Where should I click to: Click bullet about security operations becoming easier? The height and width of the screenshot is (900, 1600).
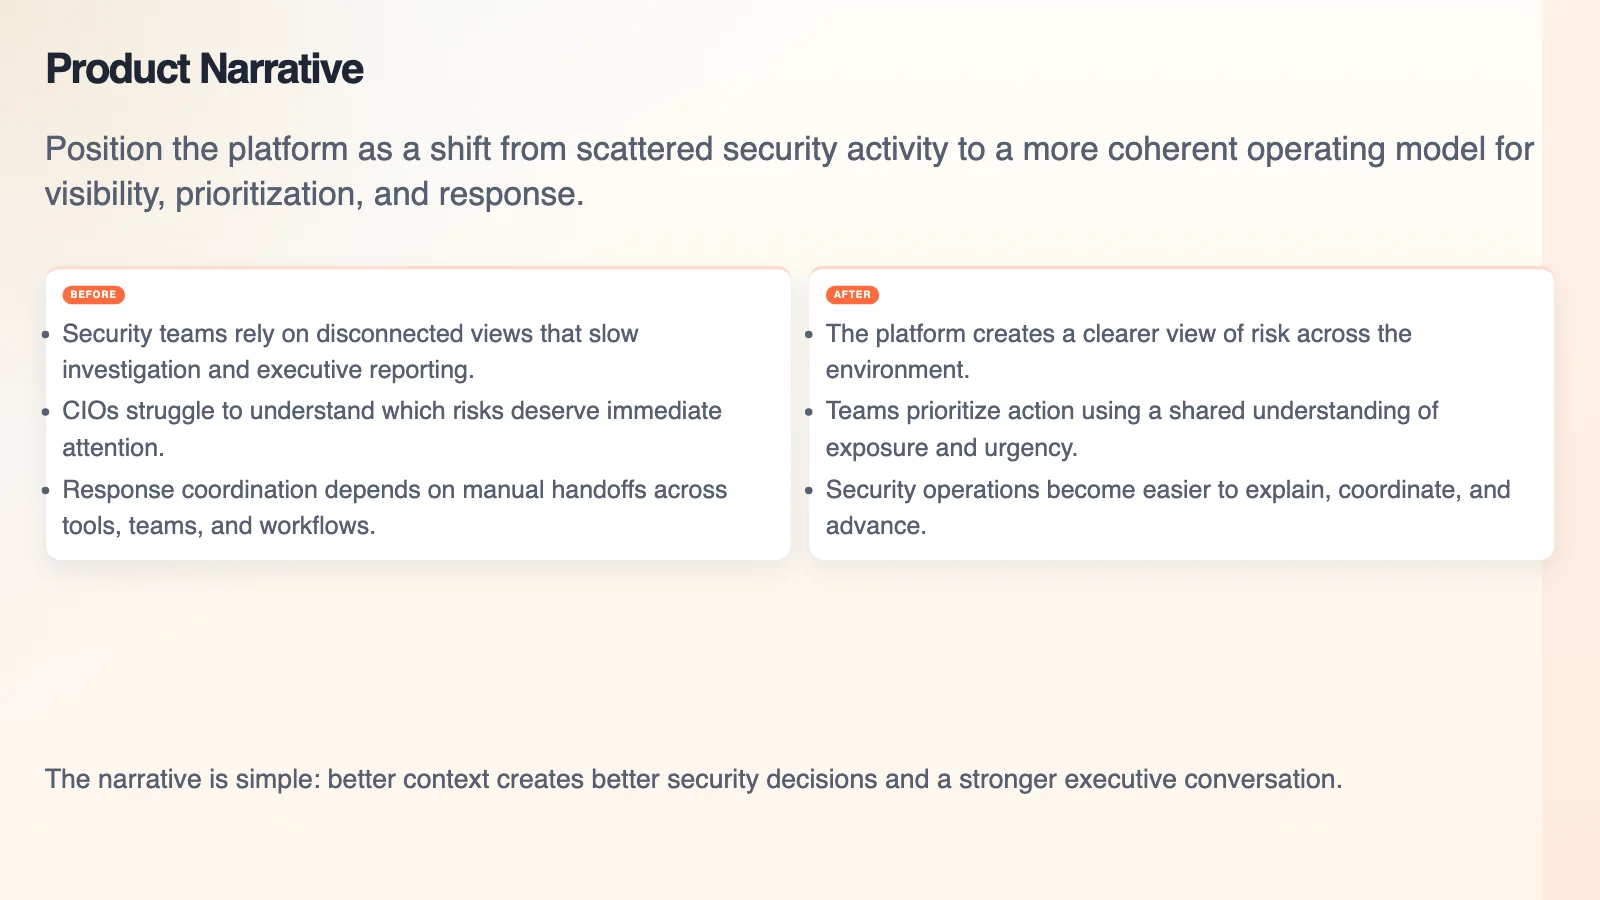coord(1168,507)
